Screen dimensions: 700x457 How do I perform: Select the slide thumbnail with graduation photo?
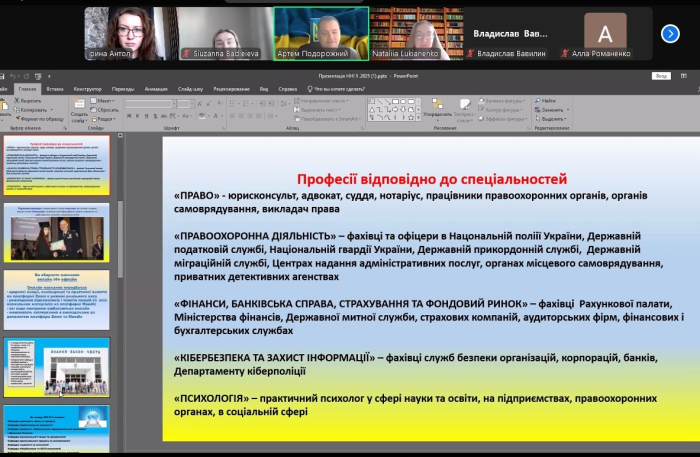point(57,233)
